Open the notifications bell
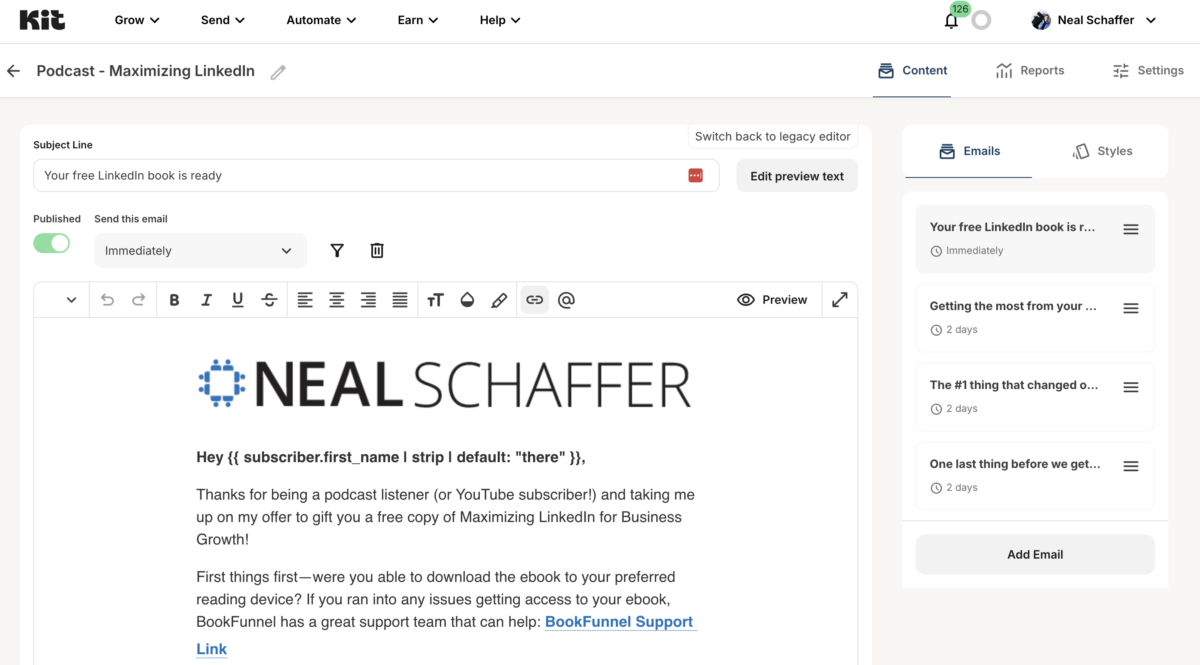Viewport: 1200px width, 665px height. click(951, 21)
